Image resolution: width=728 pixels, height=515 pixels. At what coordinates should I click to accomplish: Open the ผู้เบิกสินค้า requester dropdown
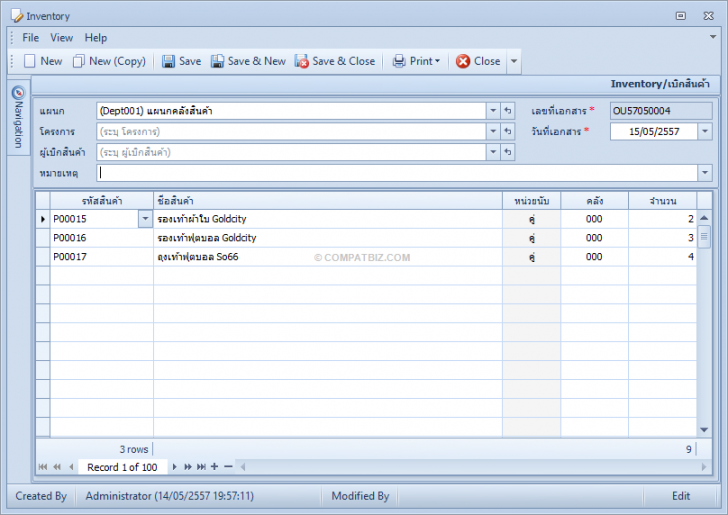point(493,152)
